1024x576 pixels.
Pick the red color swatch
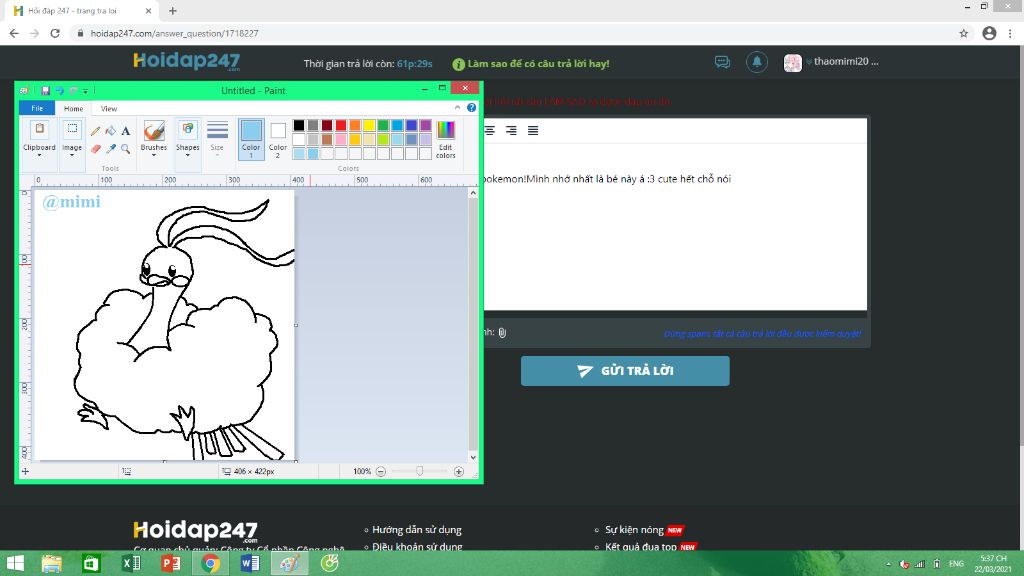click(341, 125)
